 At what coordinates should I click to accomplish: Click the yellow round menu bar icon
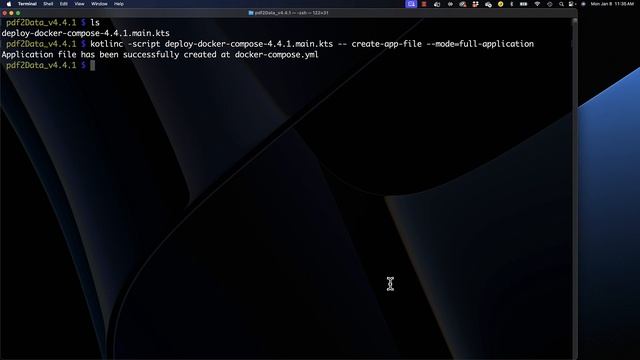coord(500,4)
